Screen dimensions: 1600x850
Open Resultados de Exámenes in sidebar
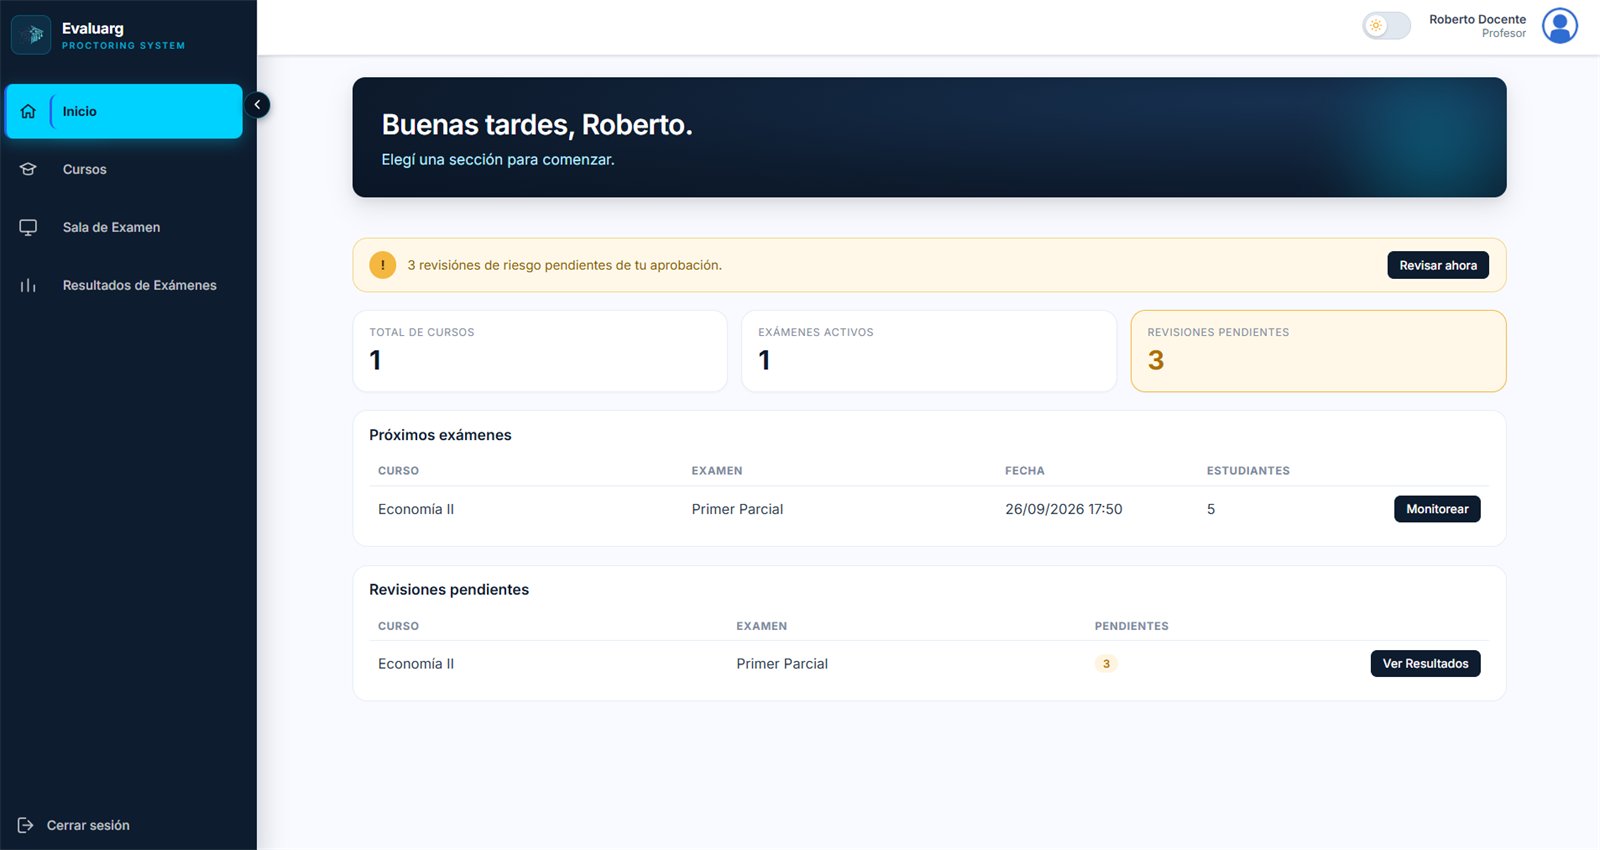click(x=124, y=285)
